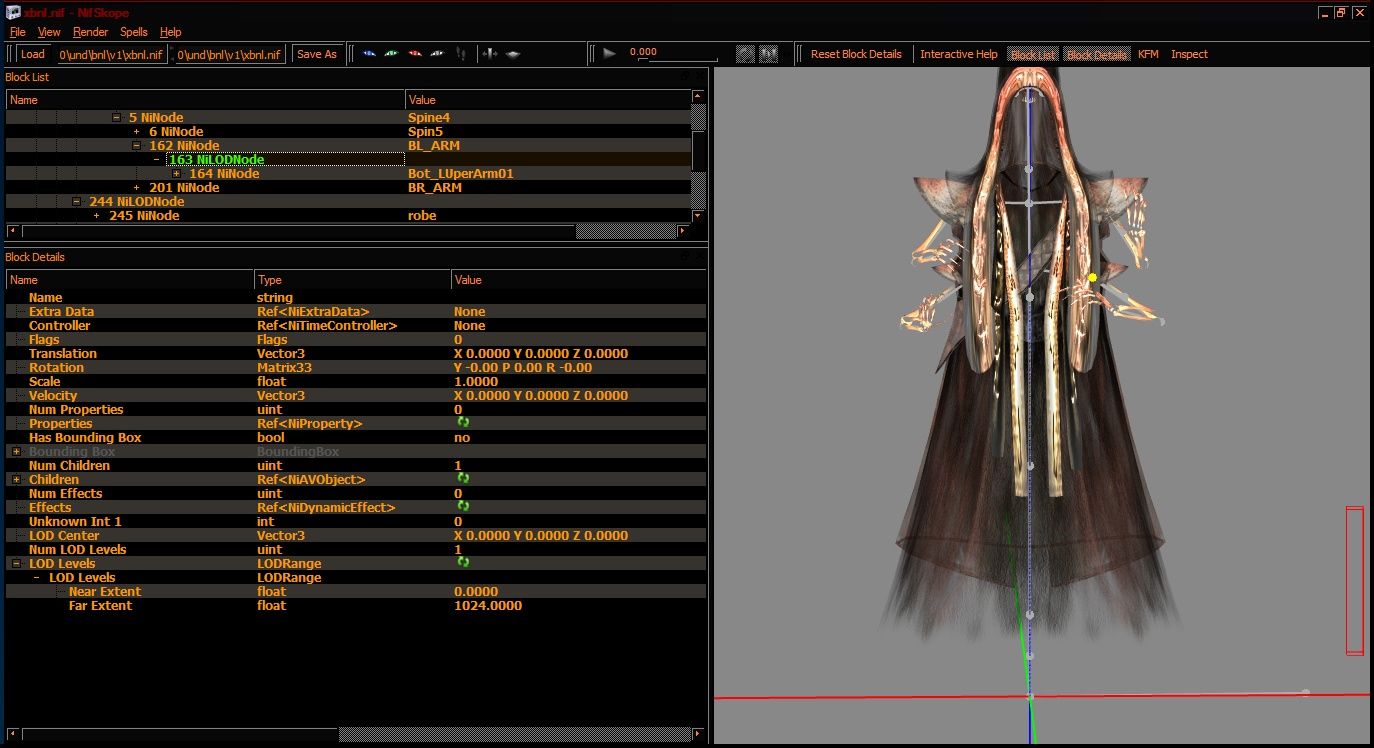
Task: Click the Block Details Type column header
Action: tap(352, 280)
